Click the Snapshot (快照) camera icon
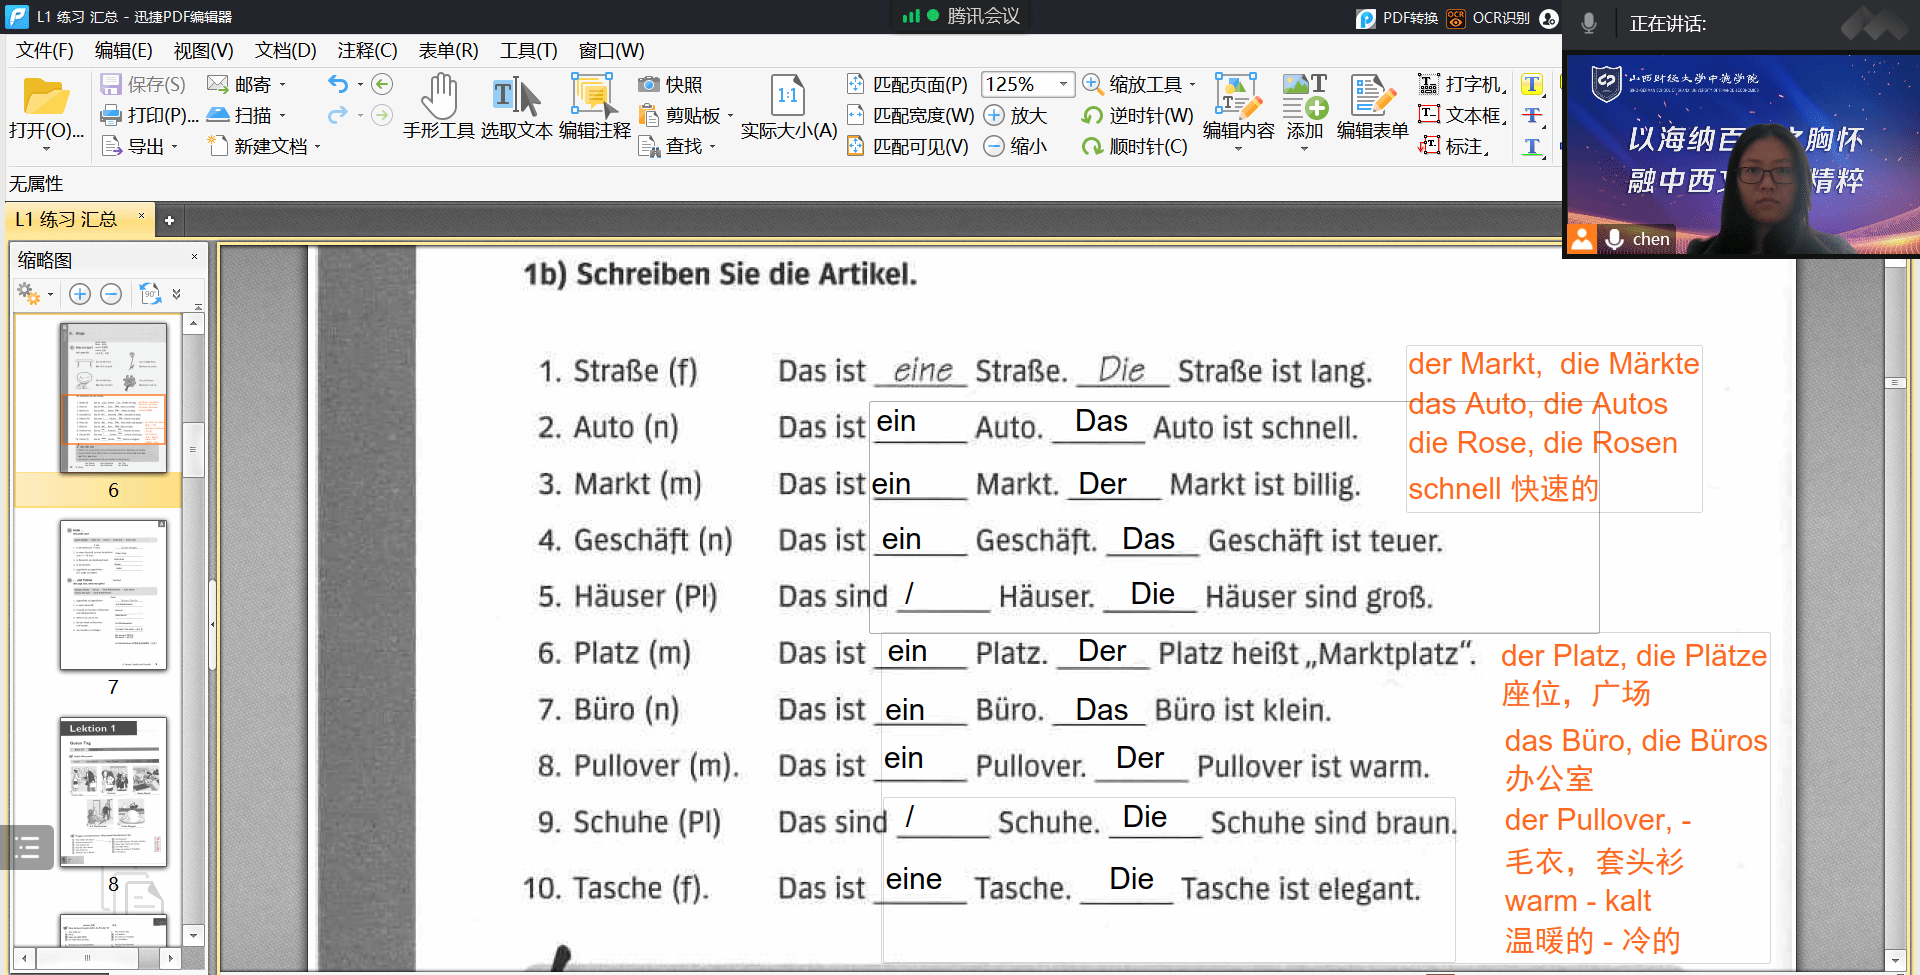The image size is (1920, 975). [649, 85]
